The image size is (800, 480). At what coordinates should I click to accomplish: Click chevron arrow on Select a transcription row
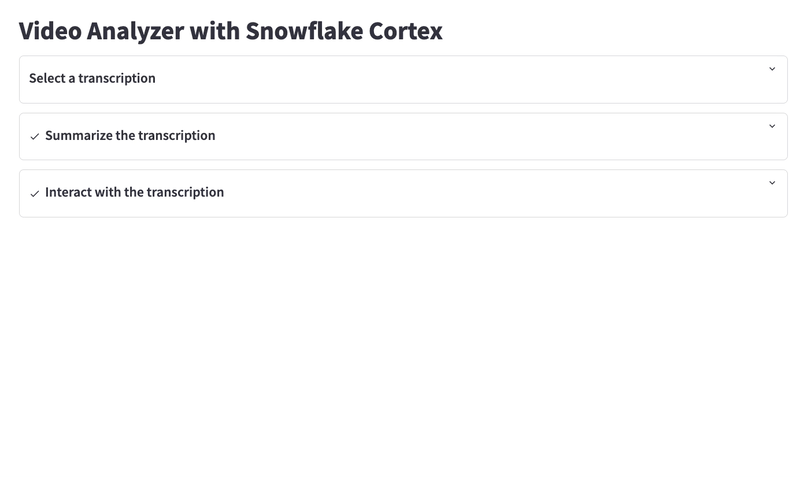[772, 69]
